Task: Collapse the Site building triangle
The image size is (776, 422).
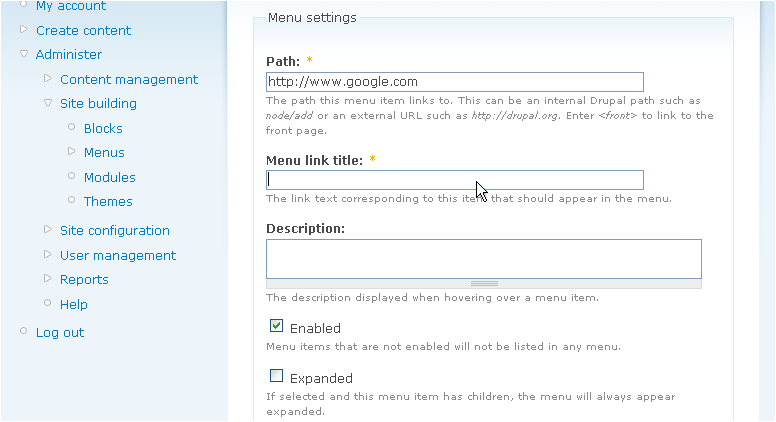Action: 48,103
